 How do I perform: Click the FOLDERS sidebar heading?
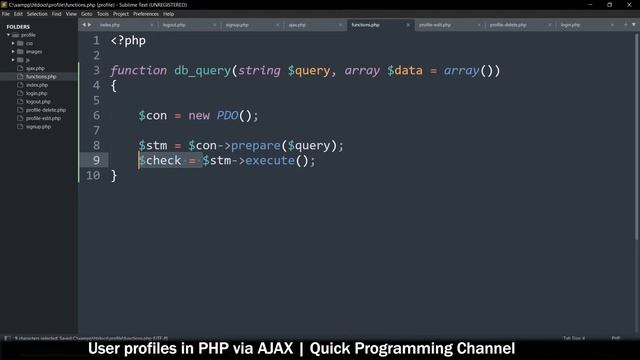click(x=18, y=27)
